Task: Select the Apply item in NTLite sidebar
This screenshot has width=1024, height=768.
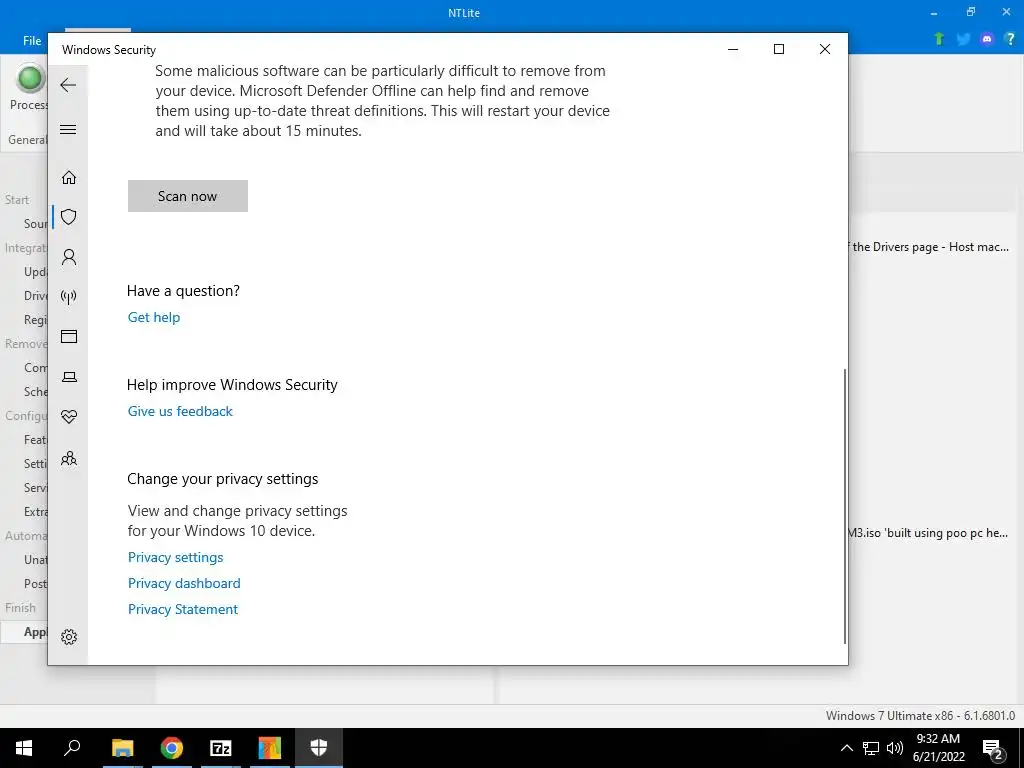Action: [25, 632]
